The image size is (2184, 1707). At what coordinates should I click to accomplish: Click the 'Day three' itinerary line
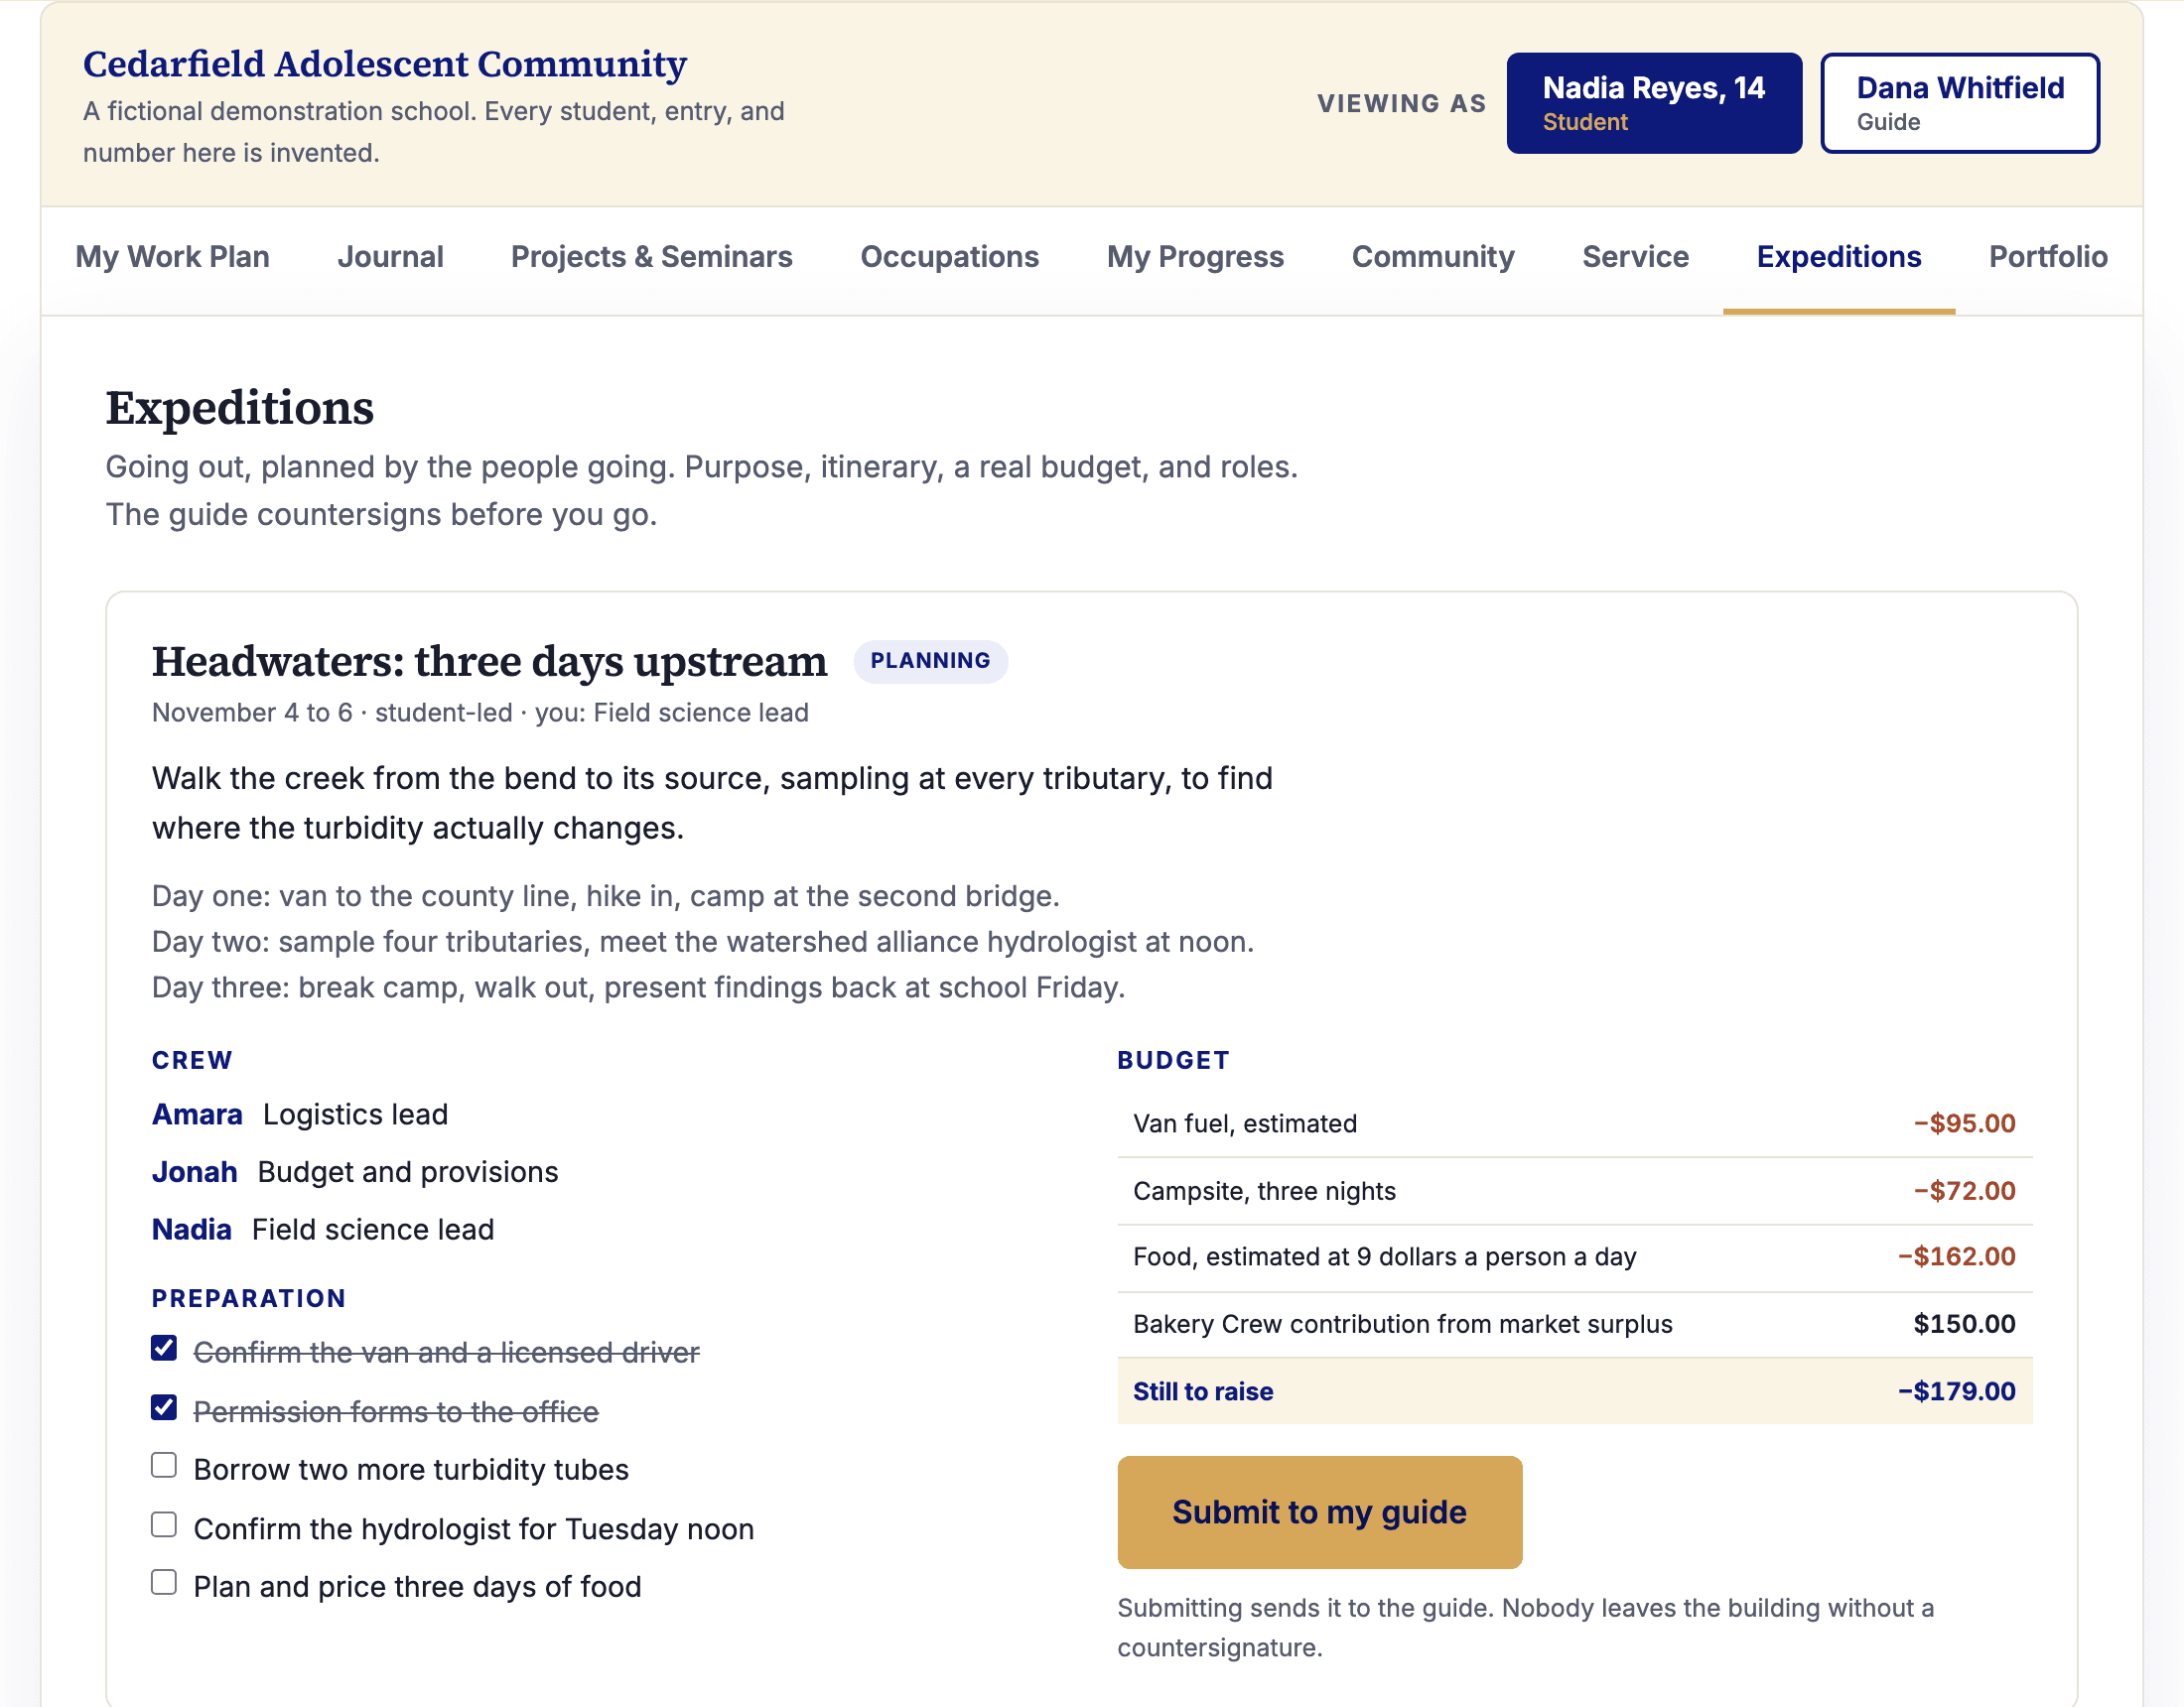tap(638, 988)
